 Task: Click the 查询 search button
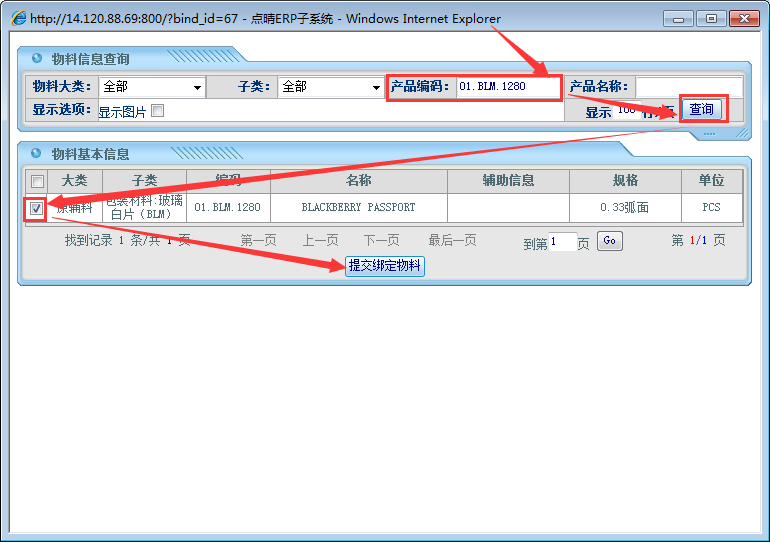[x=701, y=109]
